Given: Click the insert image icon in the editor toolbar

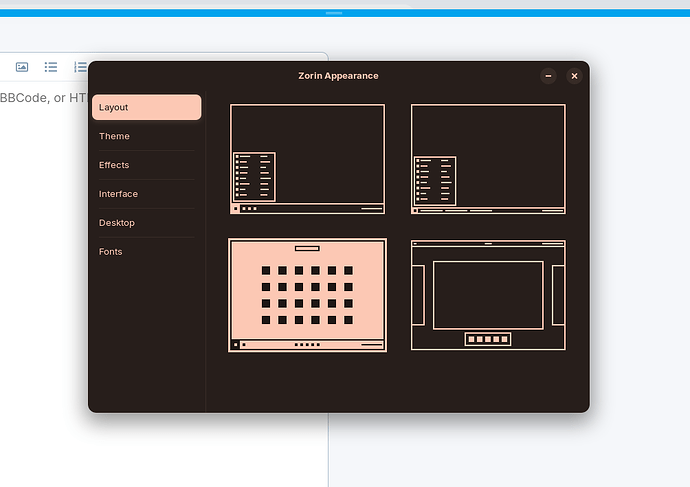Looking at the screenshot, I should [x=22, y=67].
